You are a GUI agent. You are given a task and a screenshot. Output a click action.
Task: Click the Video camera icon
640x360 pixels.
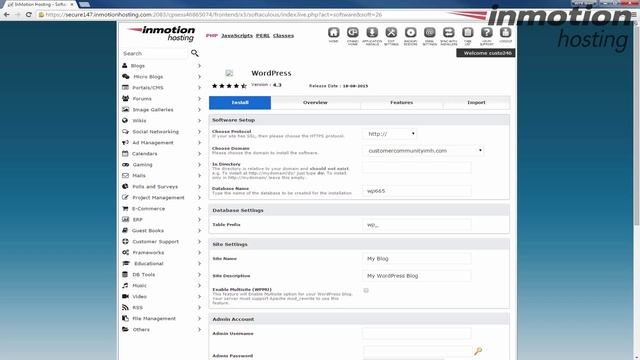(x=125, y=296)
